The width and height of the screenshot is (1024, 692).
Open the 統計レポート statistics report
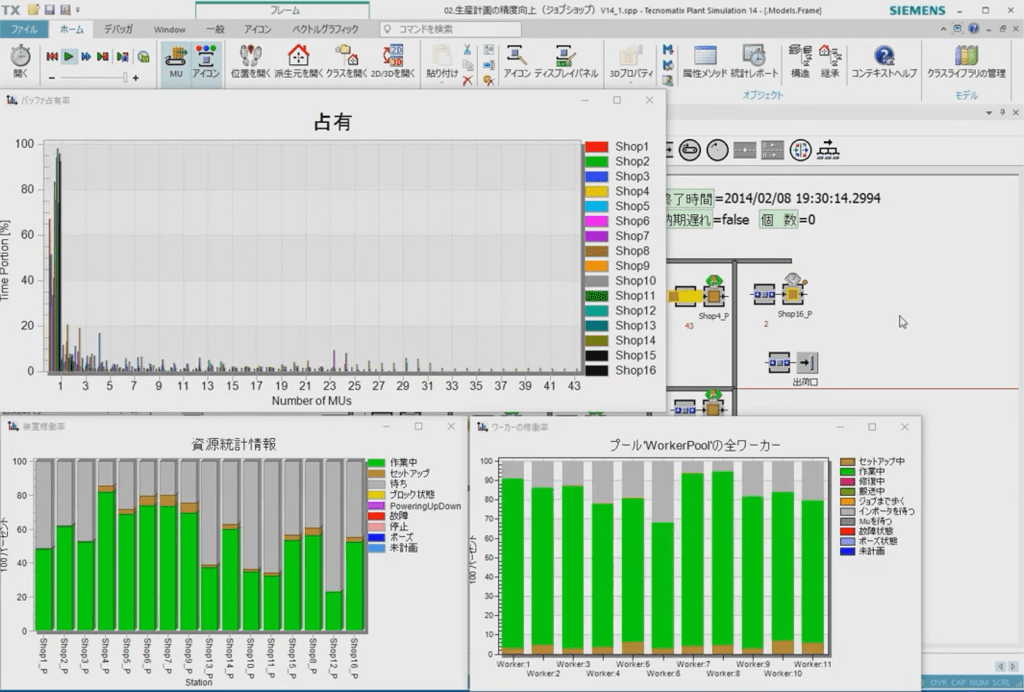[753, 60]
